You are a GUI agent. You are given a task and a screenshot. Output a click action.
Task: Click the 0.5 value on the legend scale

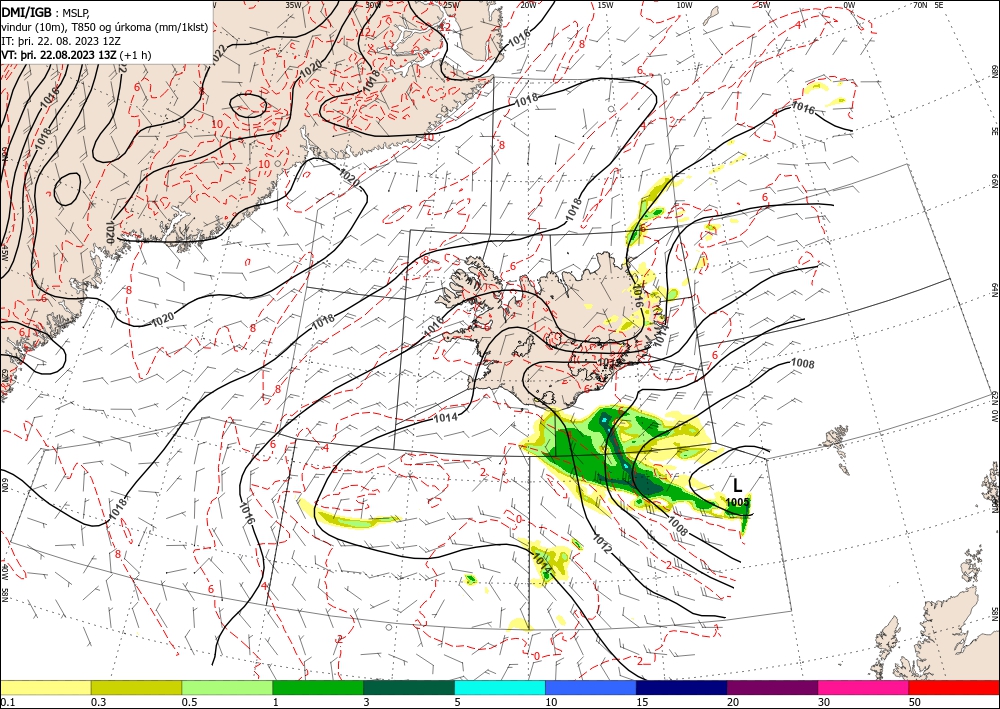point(189,701)
